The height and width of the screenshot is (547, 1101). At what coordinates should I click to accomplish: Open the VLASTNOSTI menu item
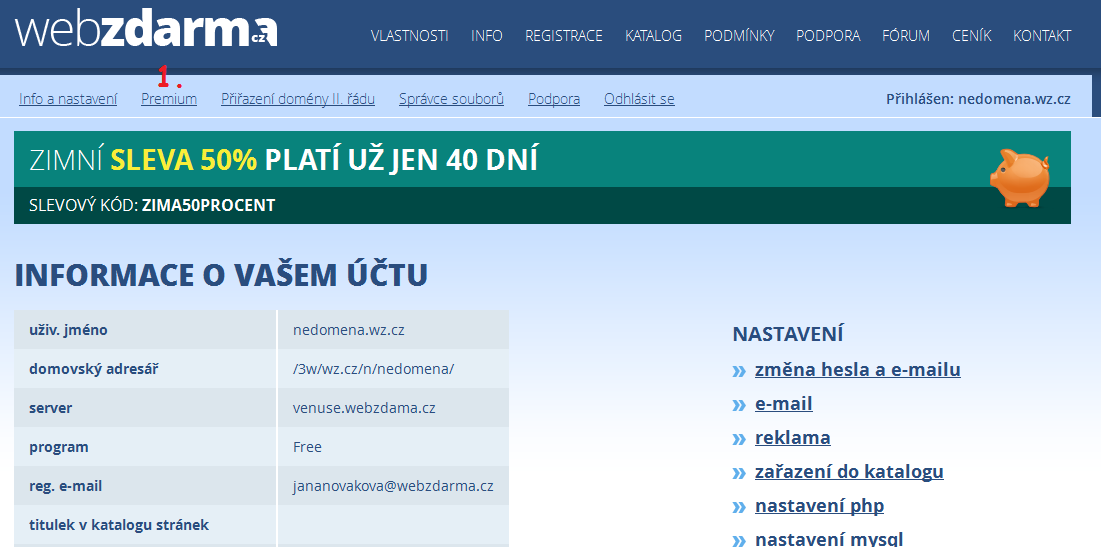point(409,35)
